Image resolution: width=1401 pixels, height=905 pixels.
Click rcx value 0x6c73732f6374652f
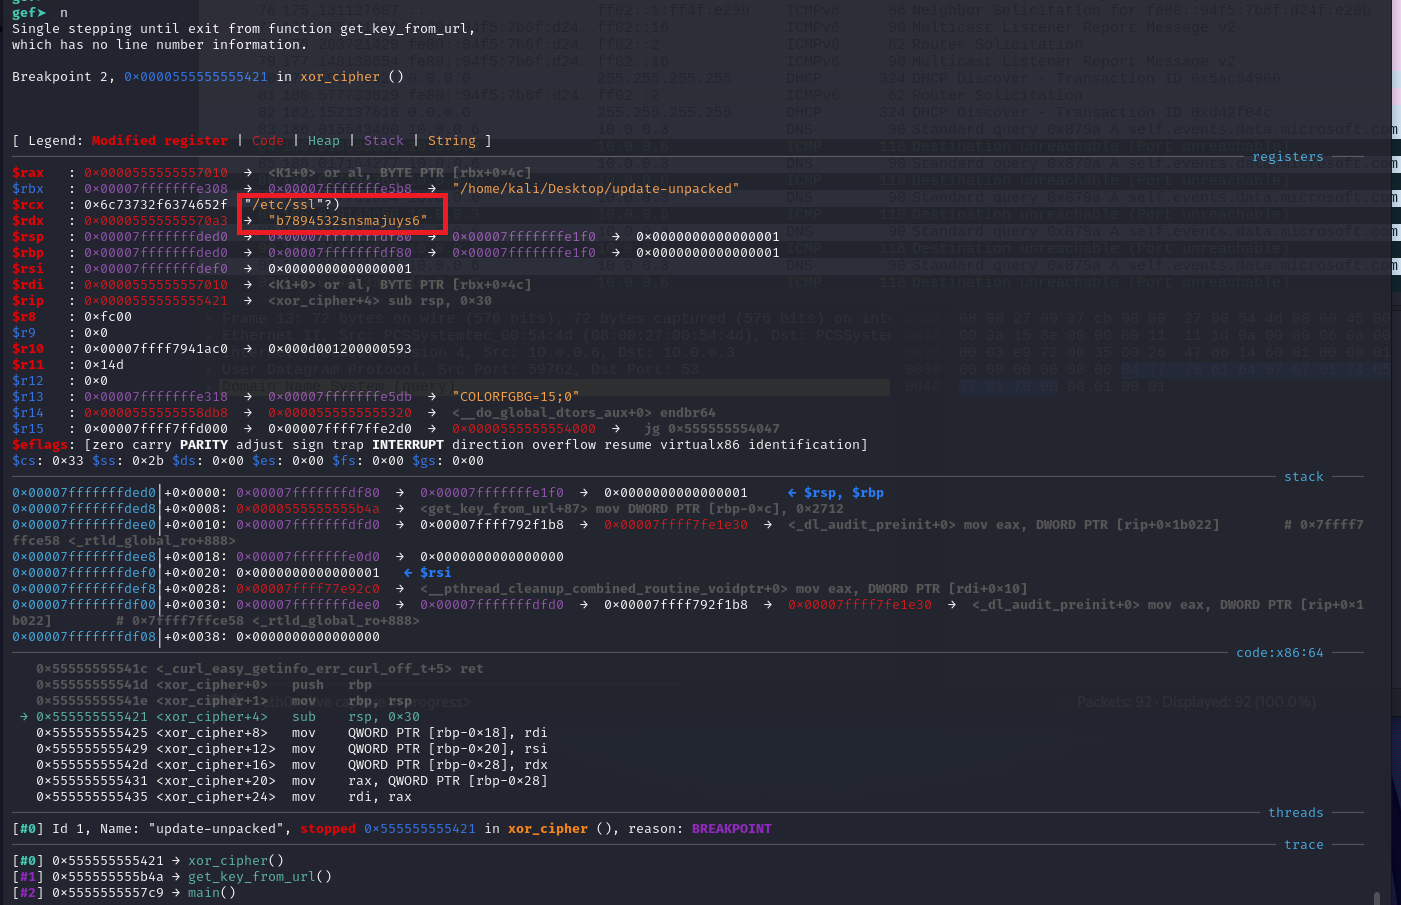coord(156,205)
